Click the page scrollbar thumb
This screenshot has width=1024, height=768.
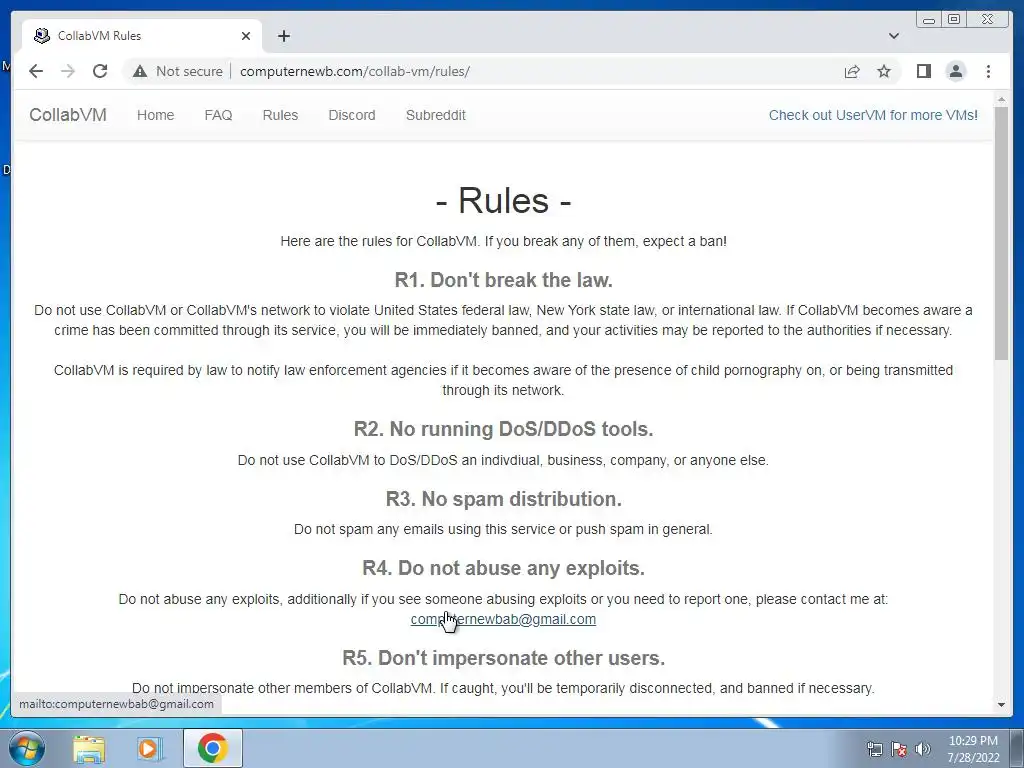pyautogui.click(x=1001, y=233)
